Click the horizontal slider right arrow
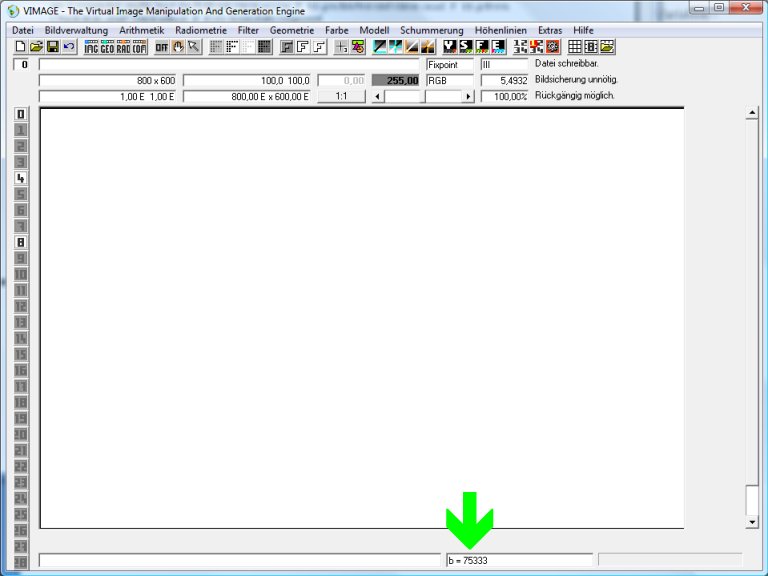Viewport: 768px width, 576px height. 467,96
